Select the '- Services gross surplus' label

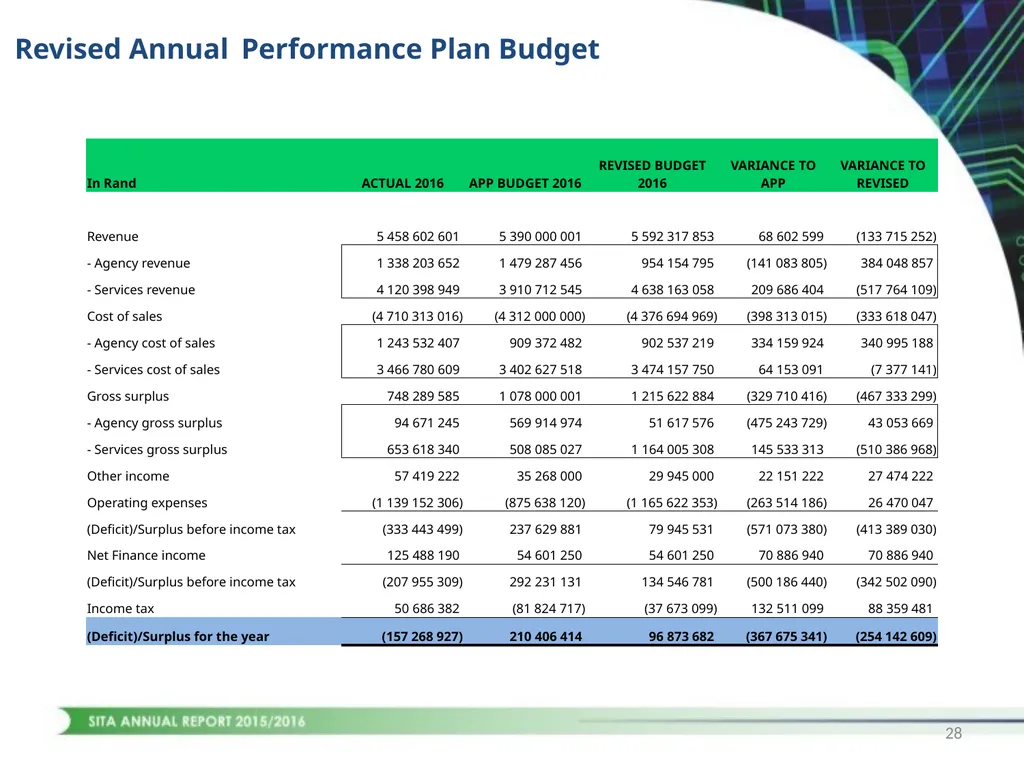(x=157, y=450)
